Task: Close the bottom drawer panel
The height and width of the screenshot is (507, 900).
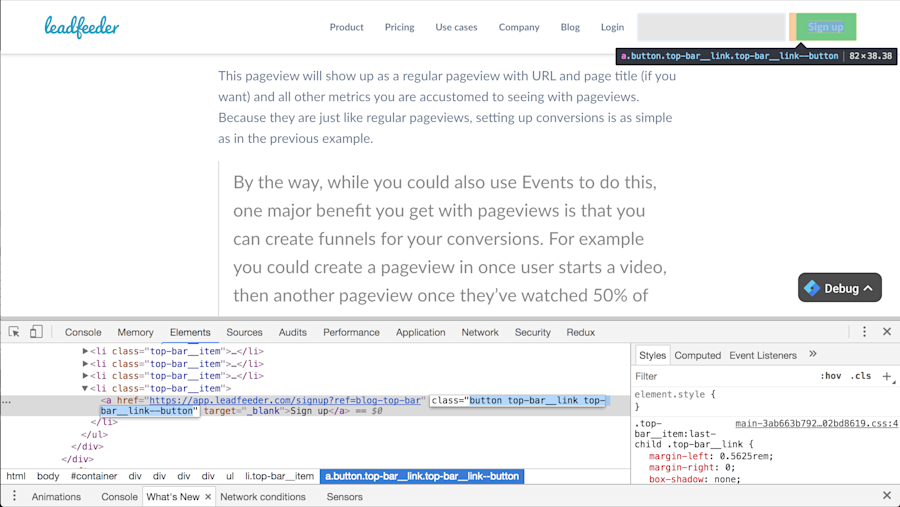Action: 887,495
